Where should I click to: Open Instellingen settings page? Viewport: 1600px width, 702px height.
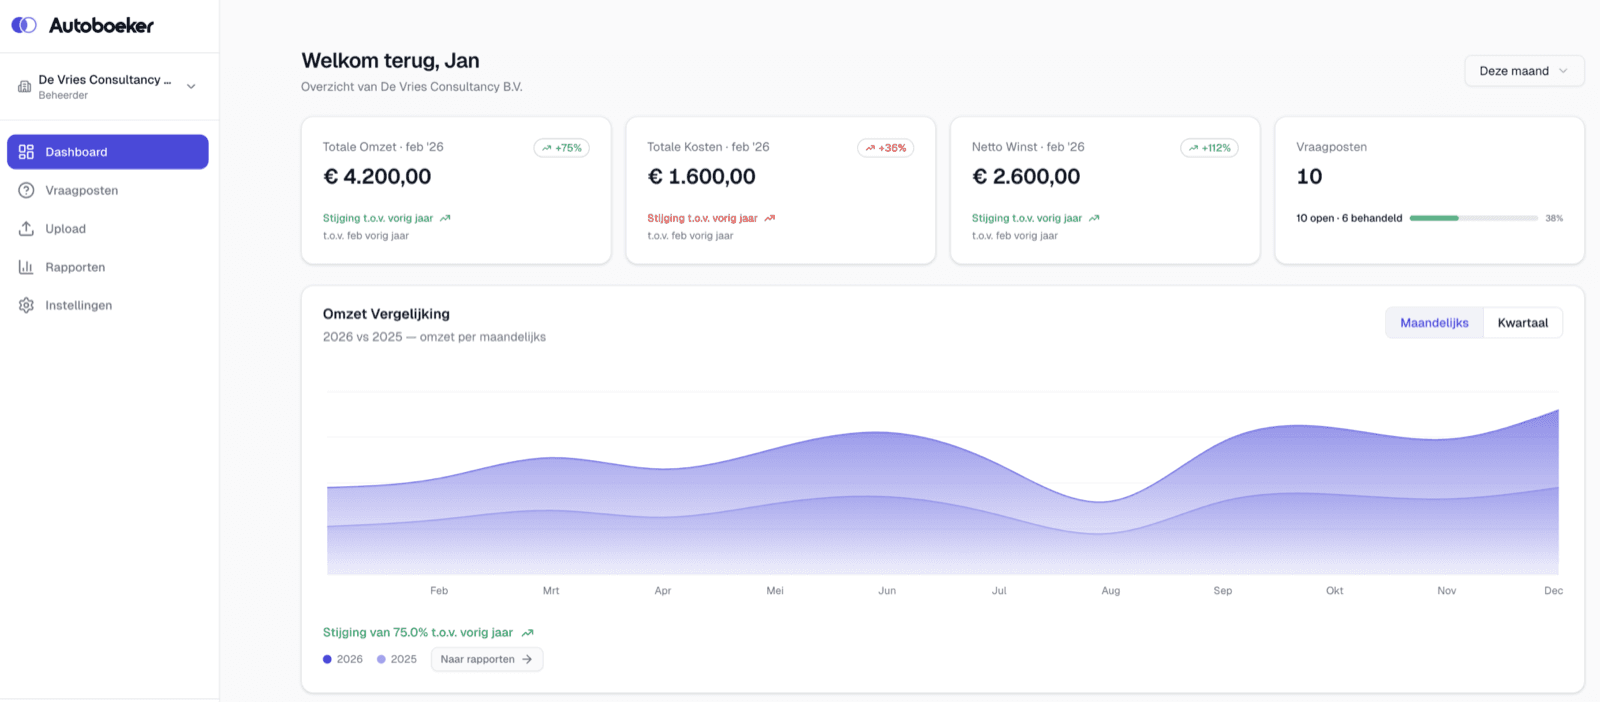tap(108, 305)
